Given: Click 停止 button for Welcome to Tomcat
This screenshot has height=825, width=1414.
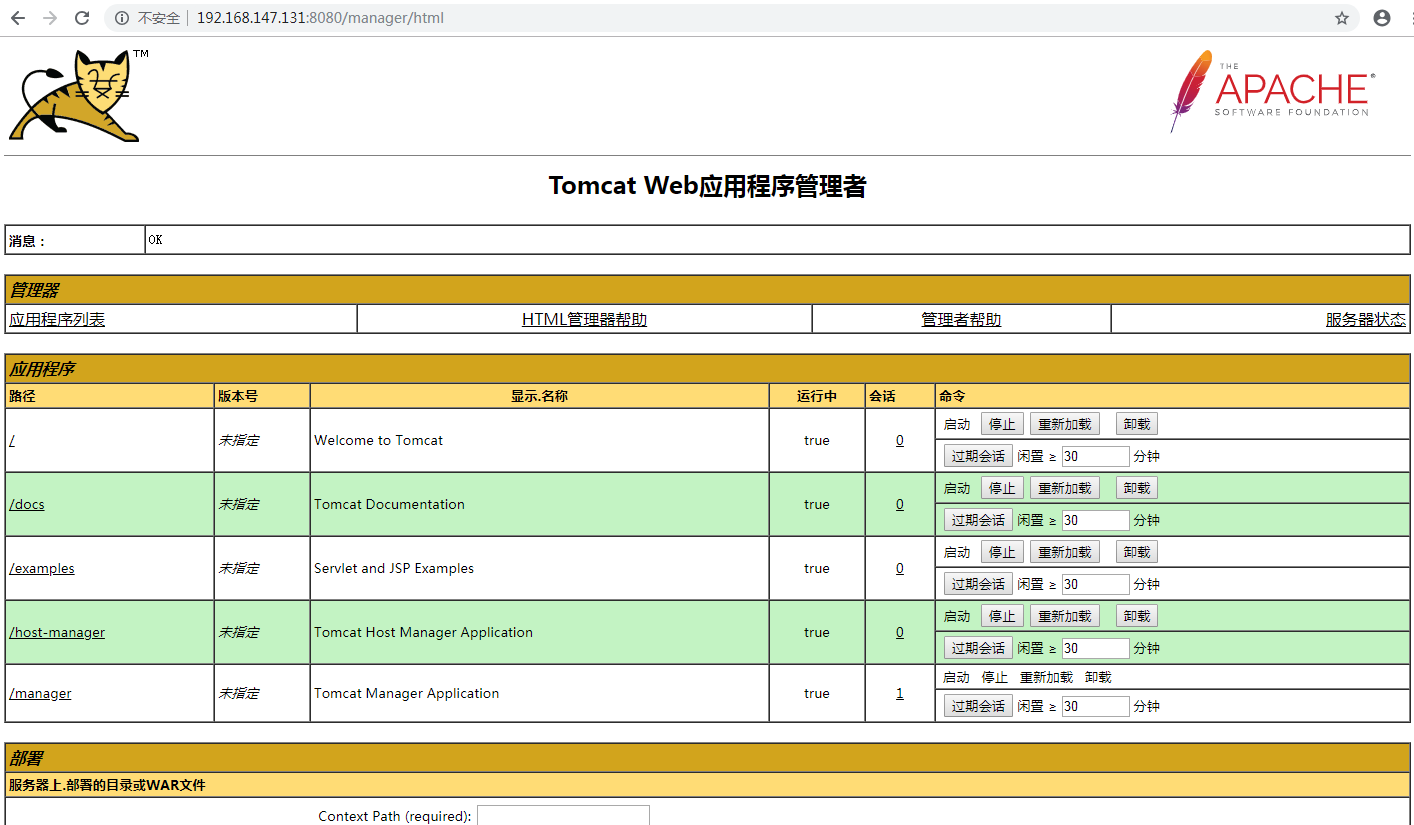Looking at the screenshot, I should coord(1002,424).
